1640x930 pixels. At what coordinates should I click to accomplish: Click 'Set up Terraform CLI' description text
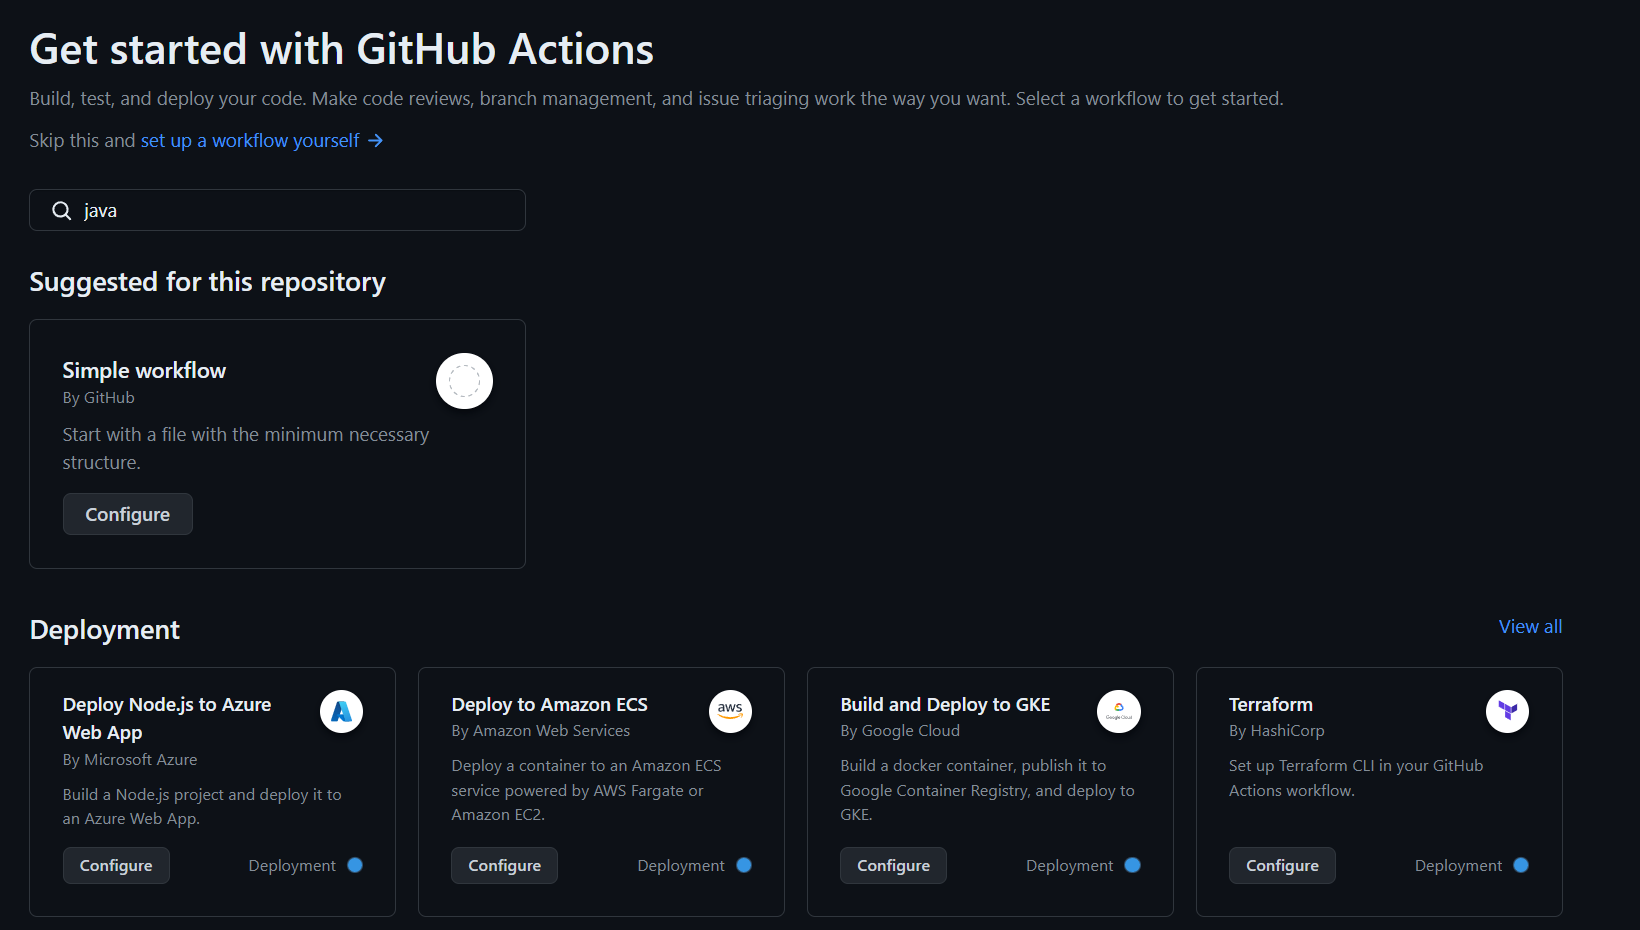tap(1356, 778)
